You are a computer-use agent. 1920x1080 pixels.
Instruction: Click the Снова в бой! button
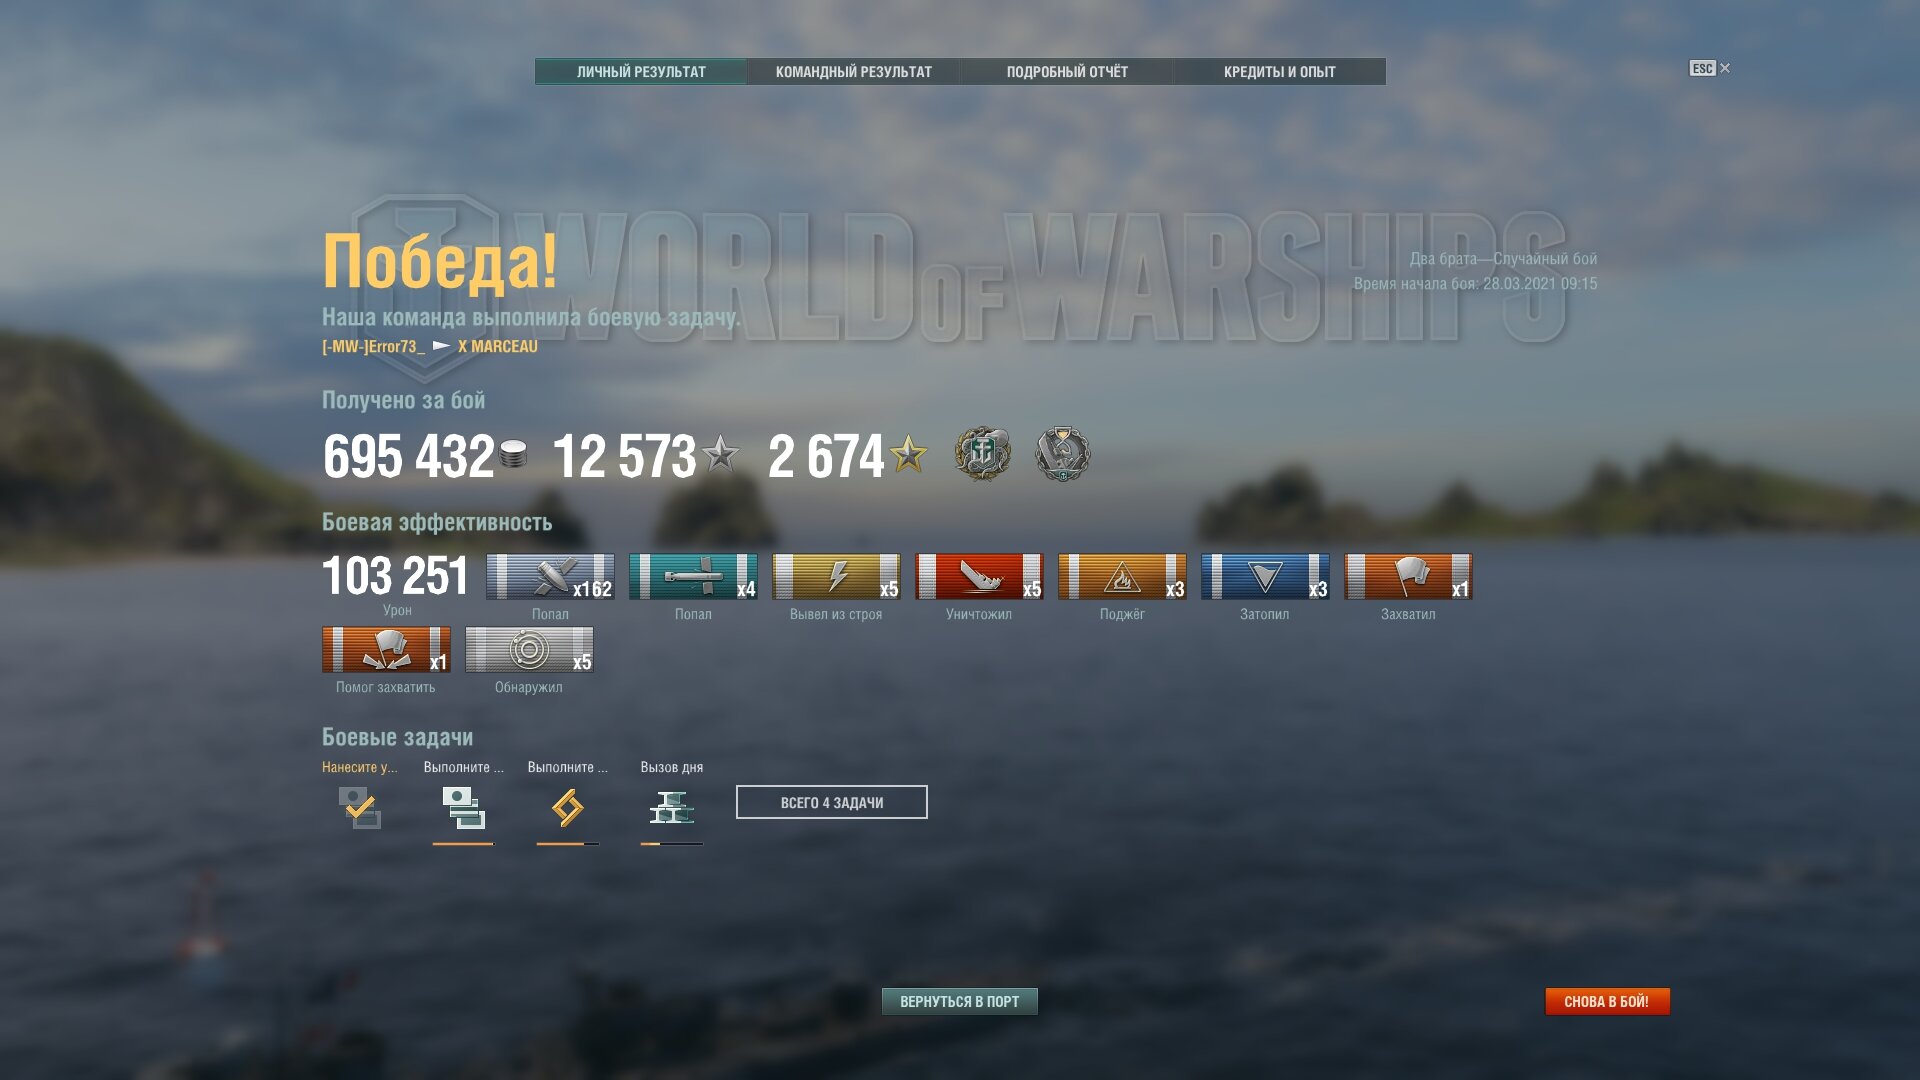coord(1607,1001)
